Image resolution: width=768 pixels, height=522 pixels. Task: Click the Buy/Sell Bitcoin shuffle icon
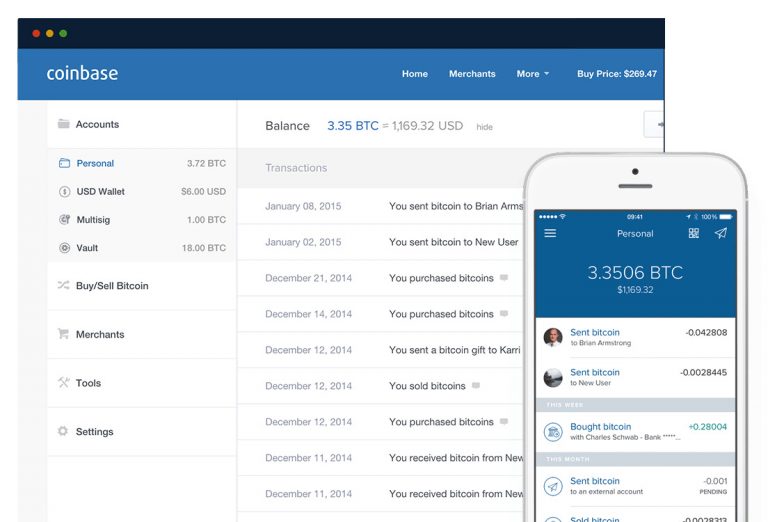[63, 285]
